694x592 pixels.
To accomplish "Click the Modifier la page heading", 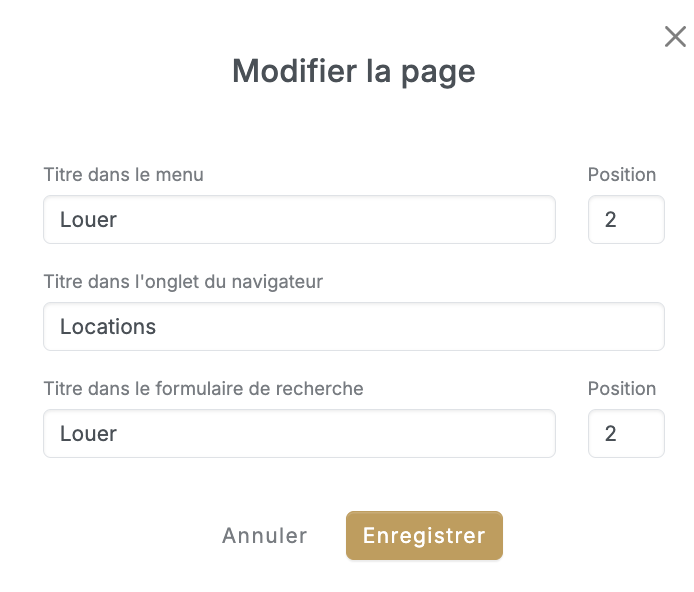I will click(353, 72).
